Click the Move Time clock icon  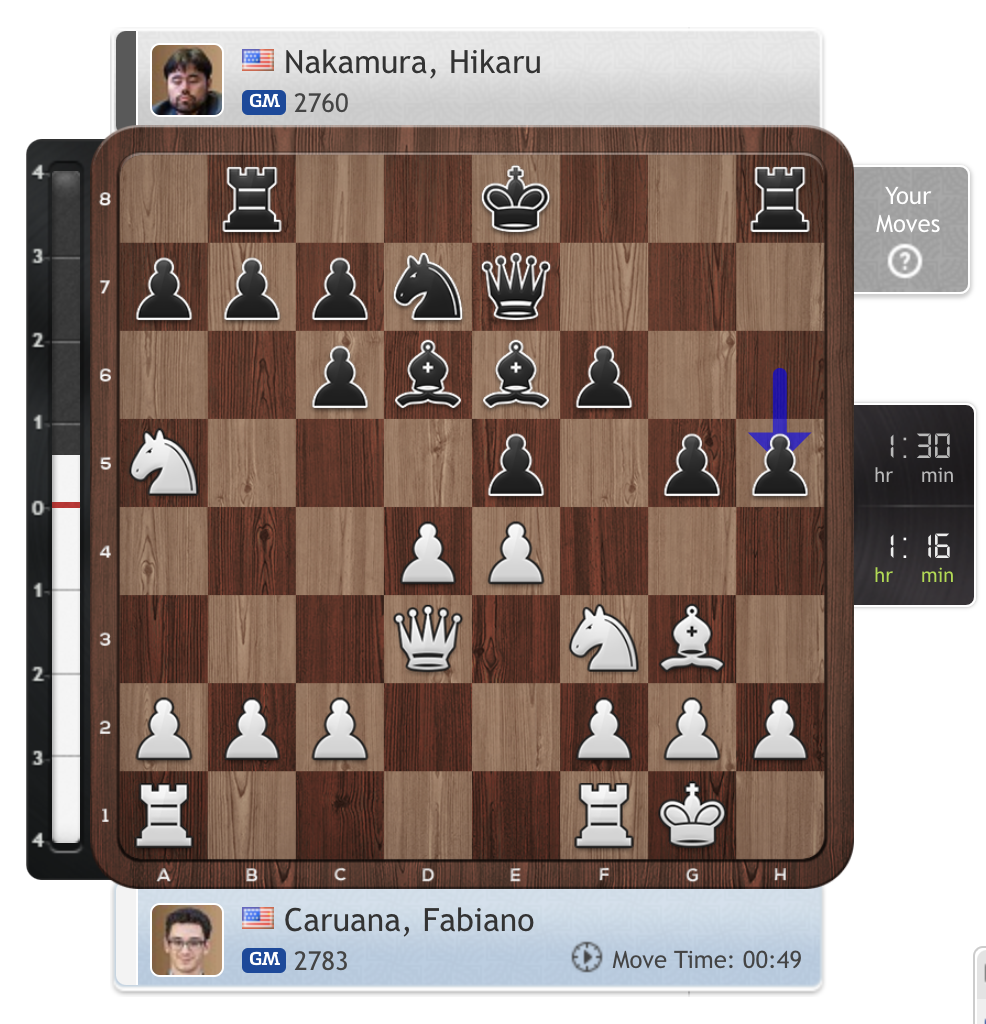click(x=586, y=957)
